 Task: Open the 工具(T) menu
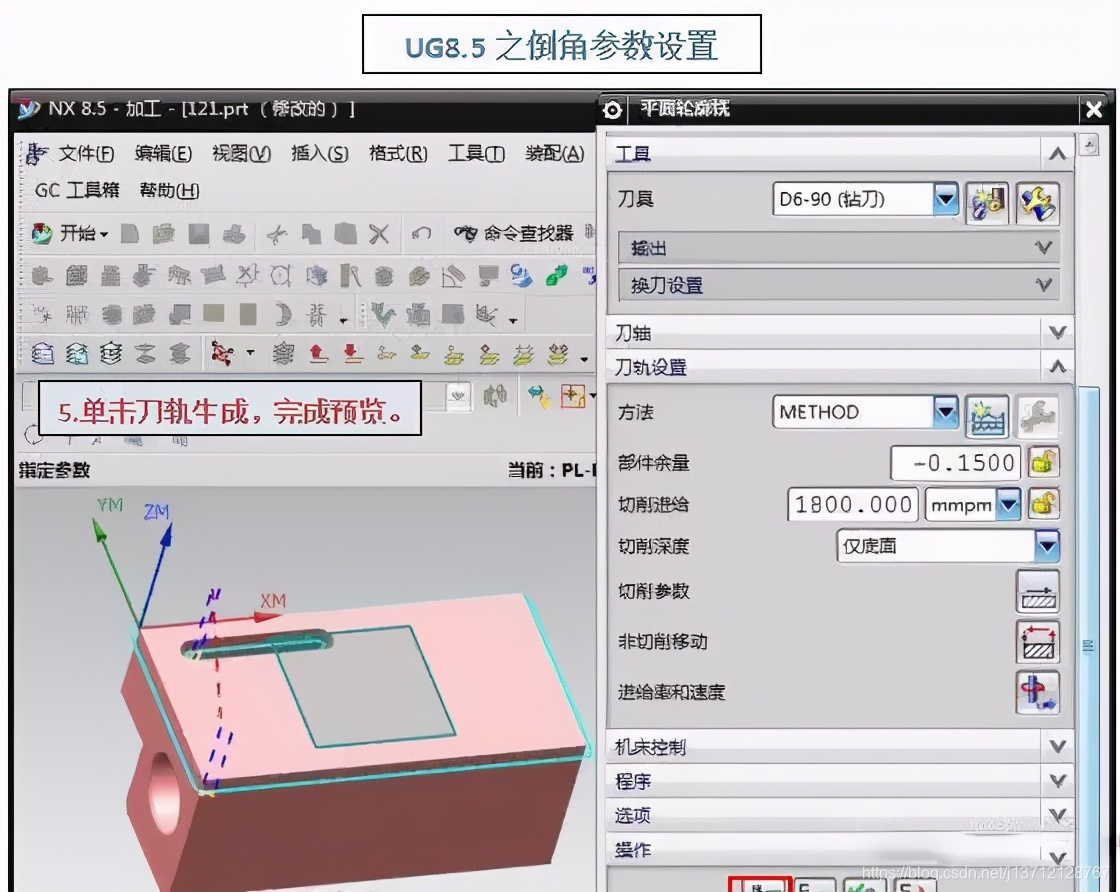(475, 154)
